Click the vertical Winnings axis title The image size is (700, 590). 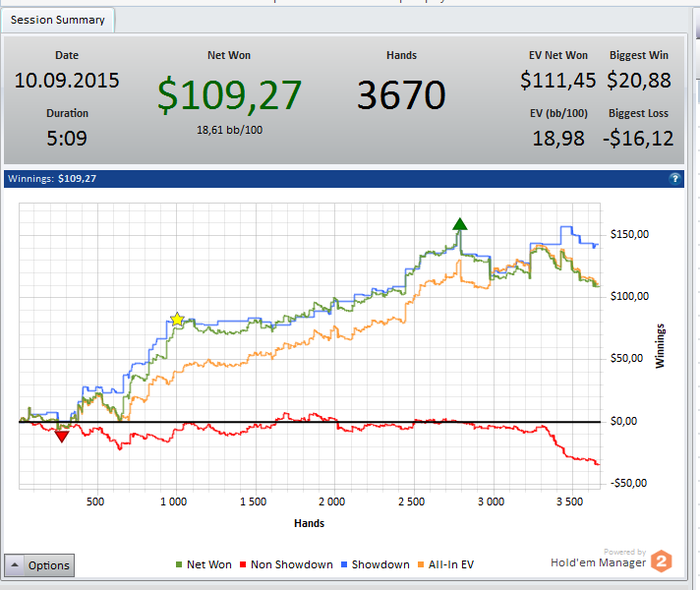click(659, 346)
